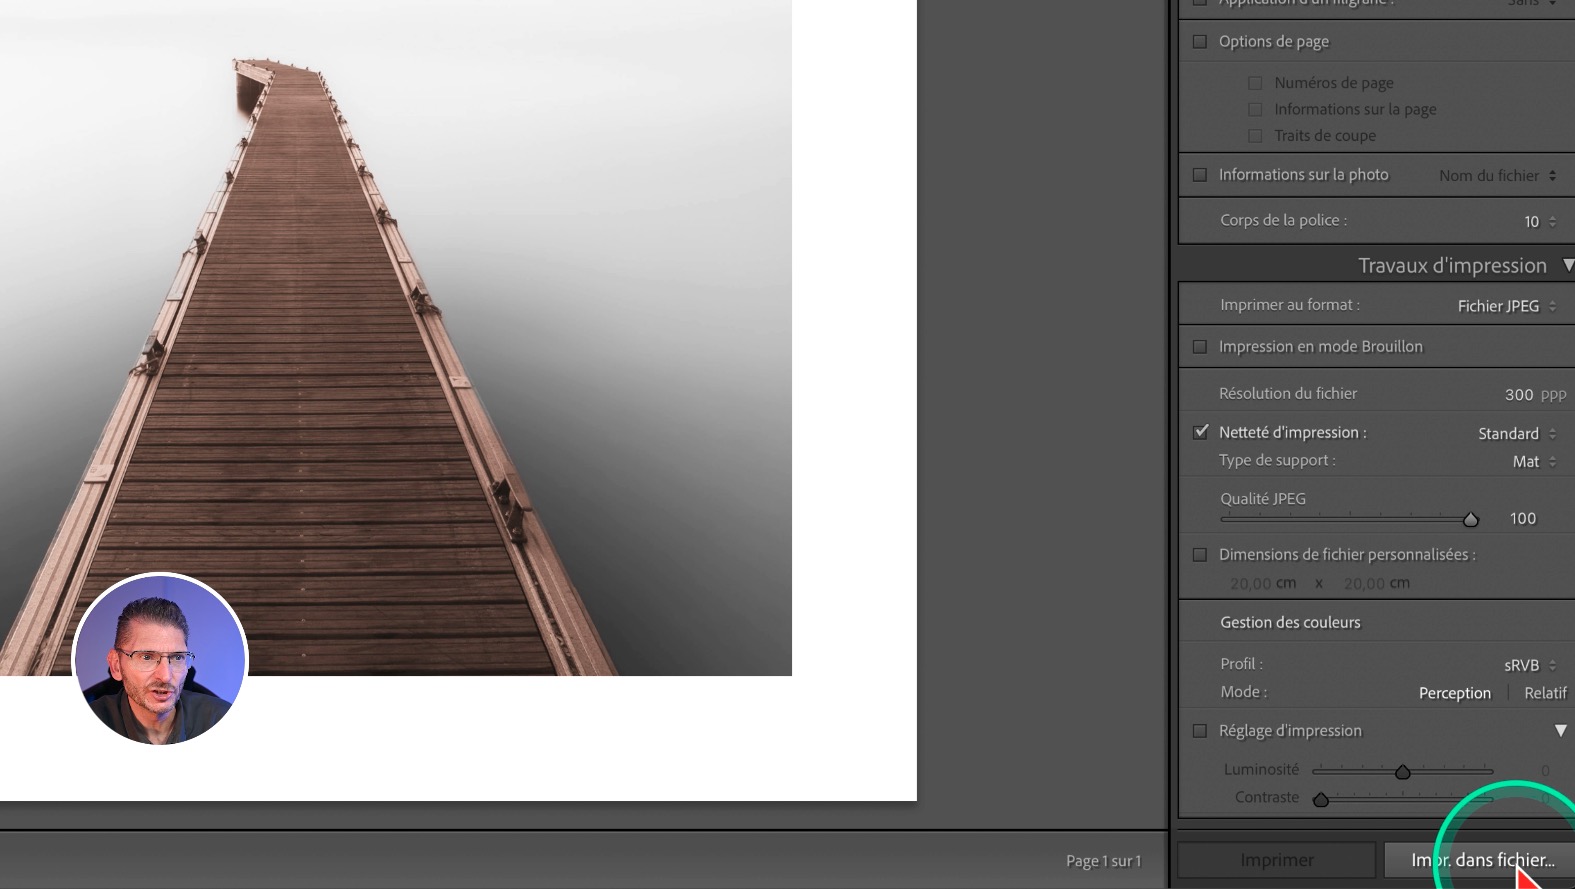Select the Perception rendering mode
This screenshot has height=889, width=1575.
1454,693
